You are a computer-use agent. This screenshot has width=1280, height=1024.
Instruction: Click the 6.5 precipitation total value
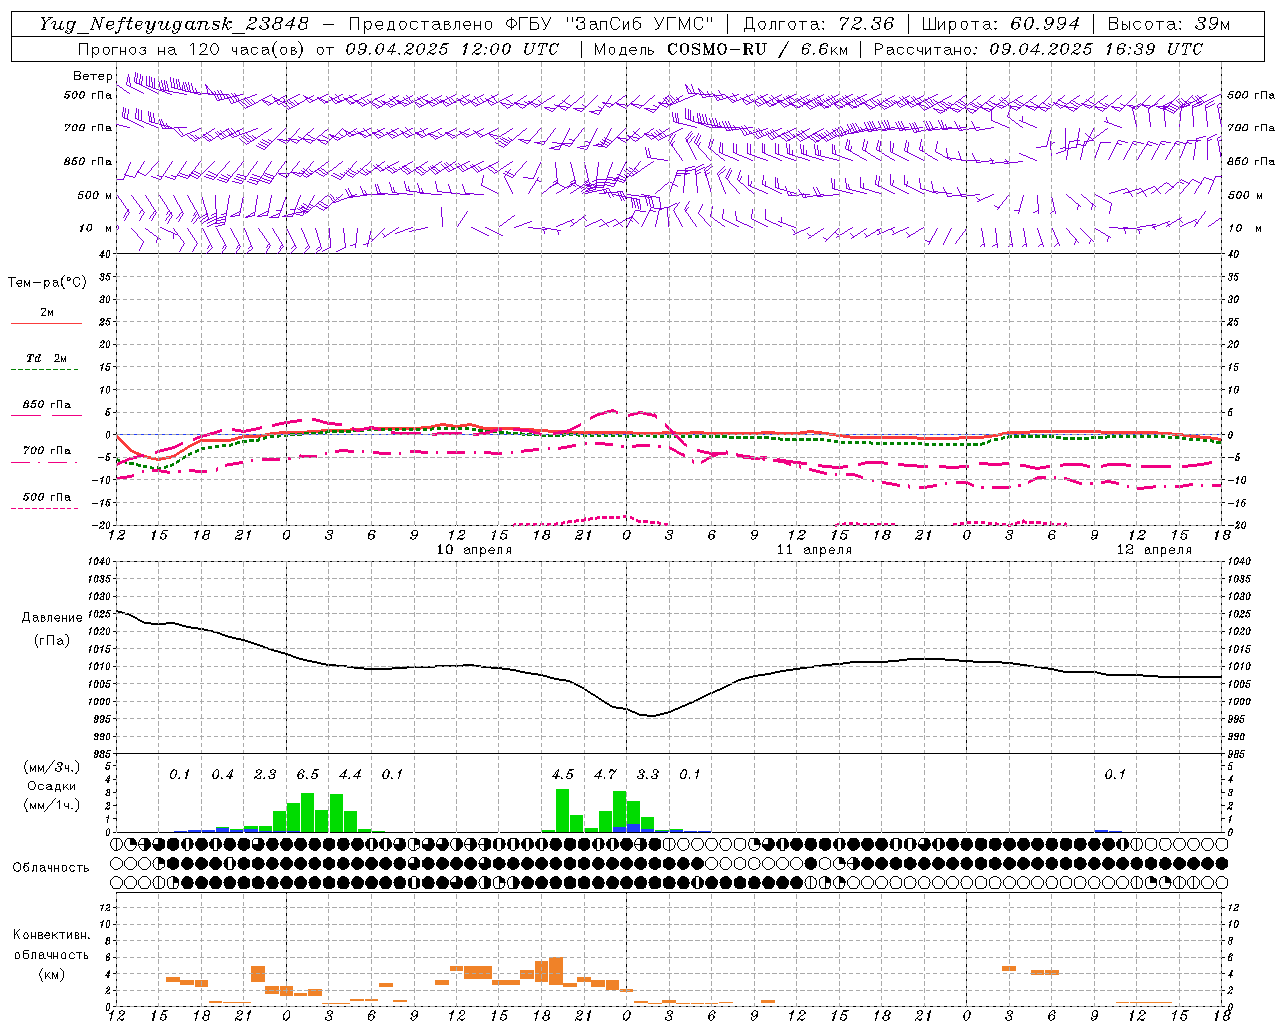click(307, 775)
